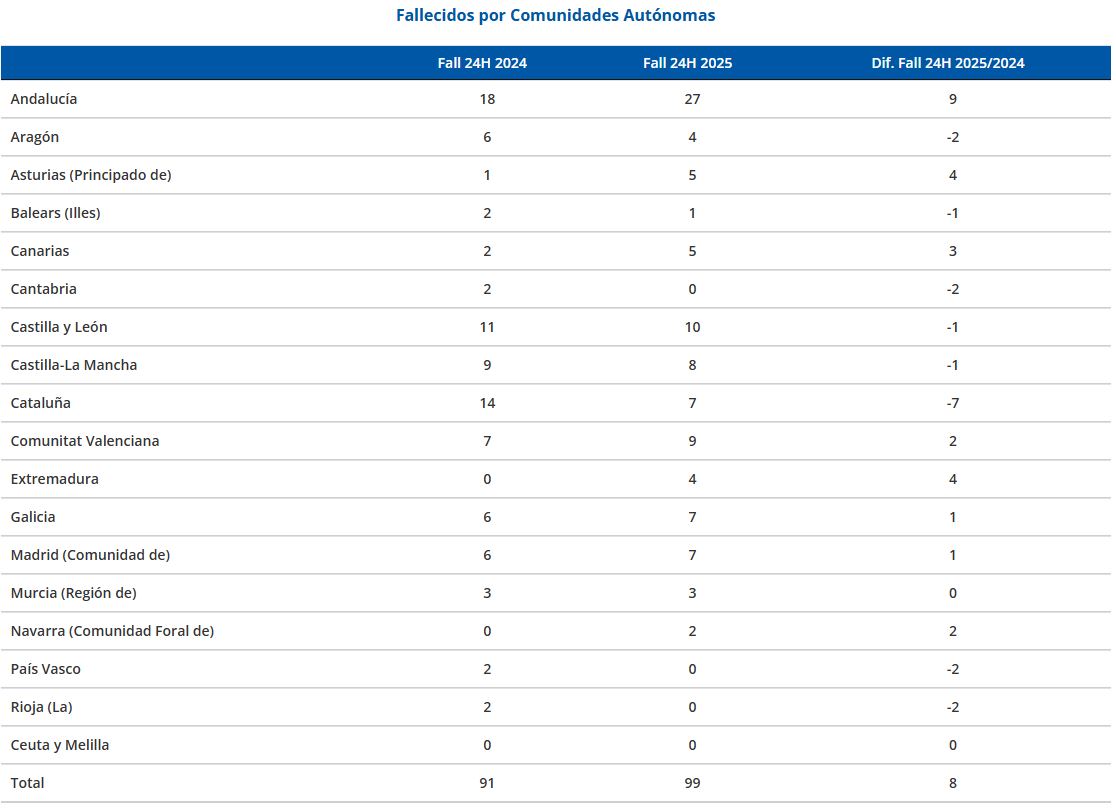Click the Fall 24H 2025 column header
This screenshot has width=1116, height=810.
[x=688, y=63]
